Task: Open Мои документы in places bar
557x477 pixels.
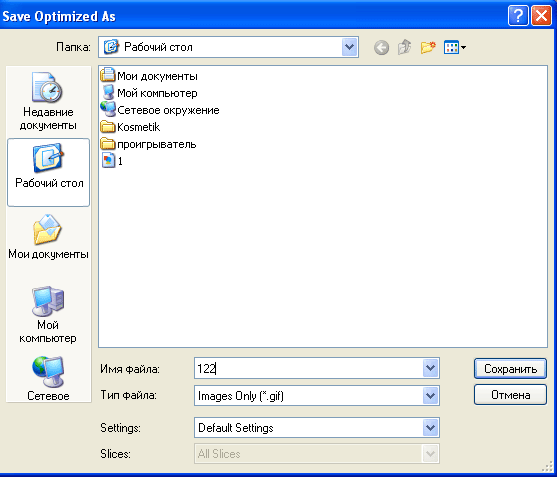Action: [48, 237]
